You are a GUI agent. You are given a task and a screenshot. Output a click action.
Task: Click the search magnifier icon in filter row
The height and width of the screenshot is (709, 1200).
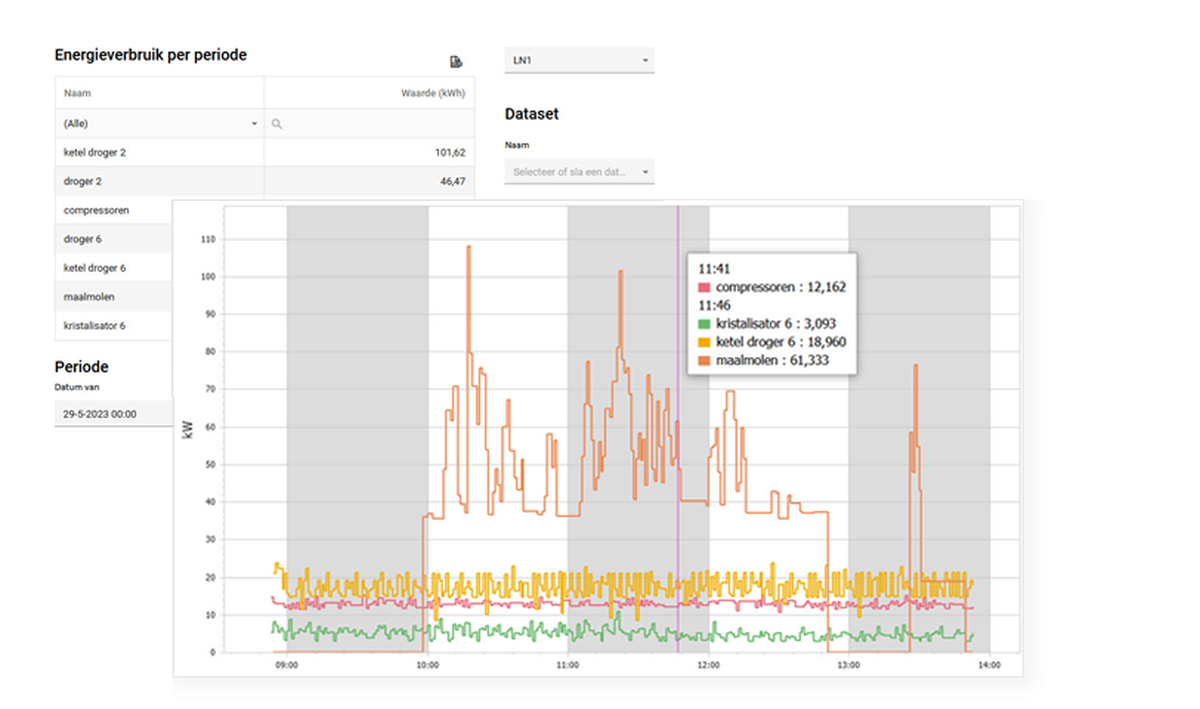pyautogui.click(x=277, y=124)
